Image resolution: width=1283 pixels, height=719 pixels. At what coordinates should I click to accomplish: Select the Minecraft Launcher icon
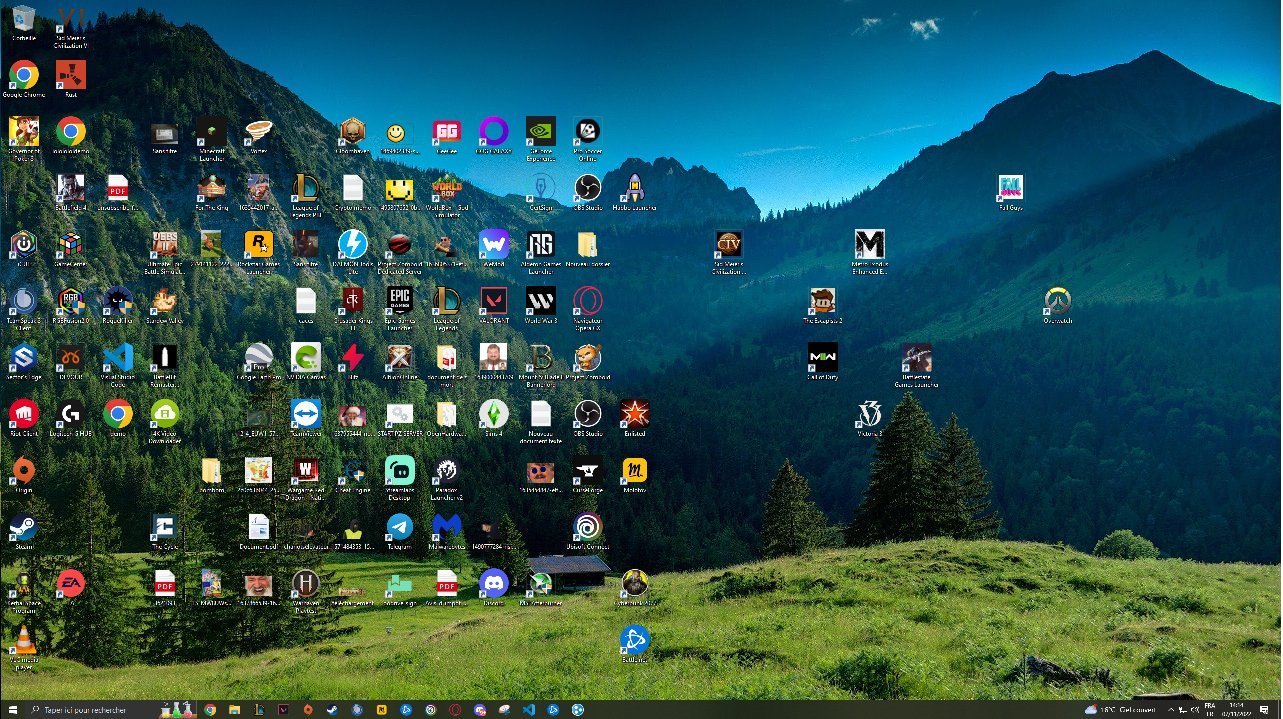click(211, 132)
